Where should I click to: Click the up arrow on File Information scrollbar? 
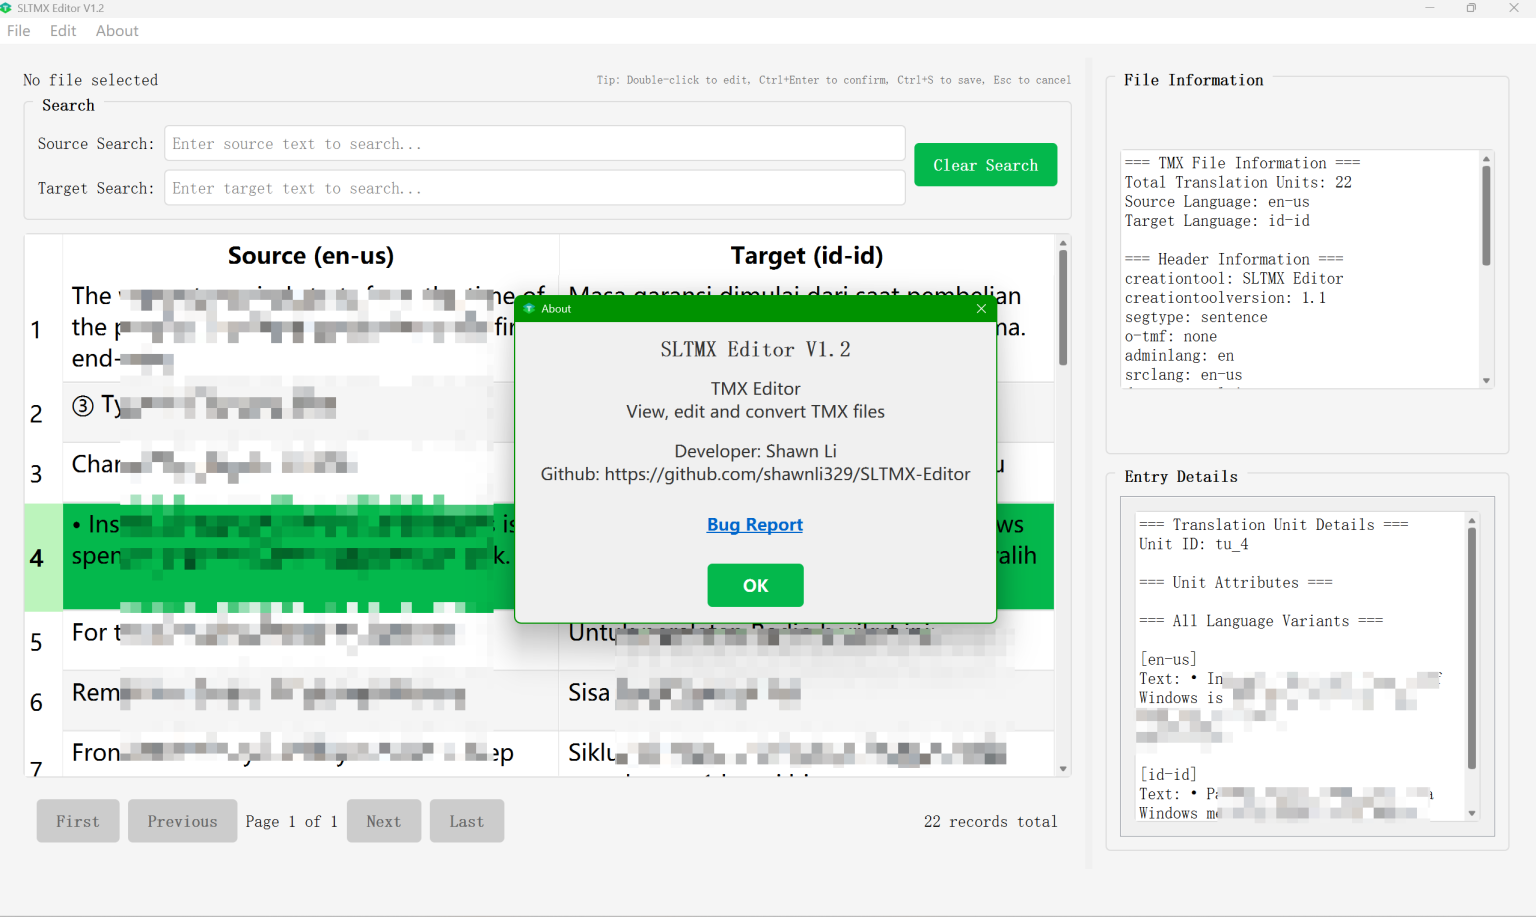tap(1486, 158)
